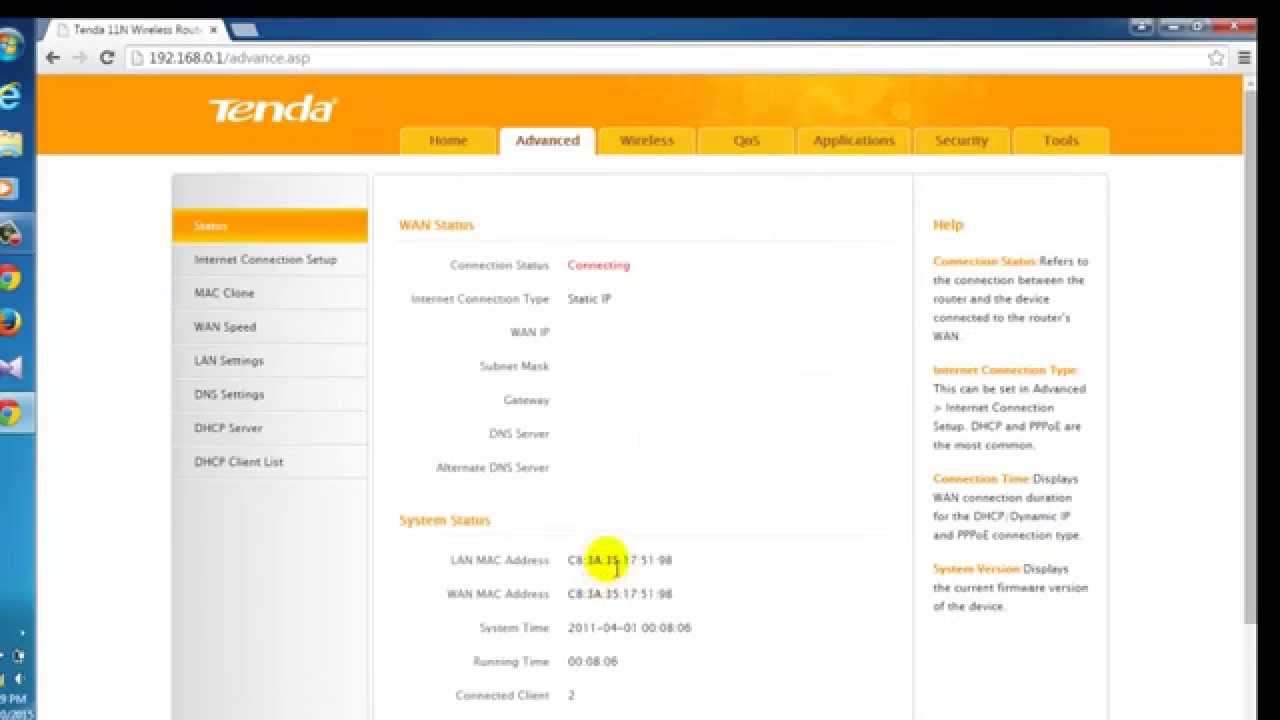Open a new browser tab
This screenshot has width=1280, height=720.
pyautogui.click(x=245, y=30)
